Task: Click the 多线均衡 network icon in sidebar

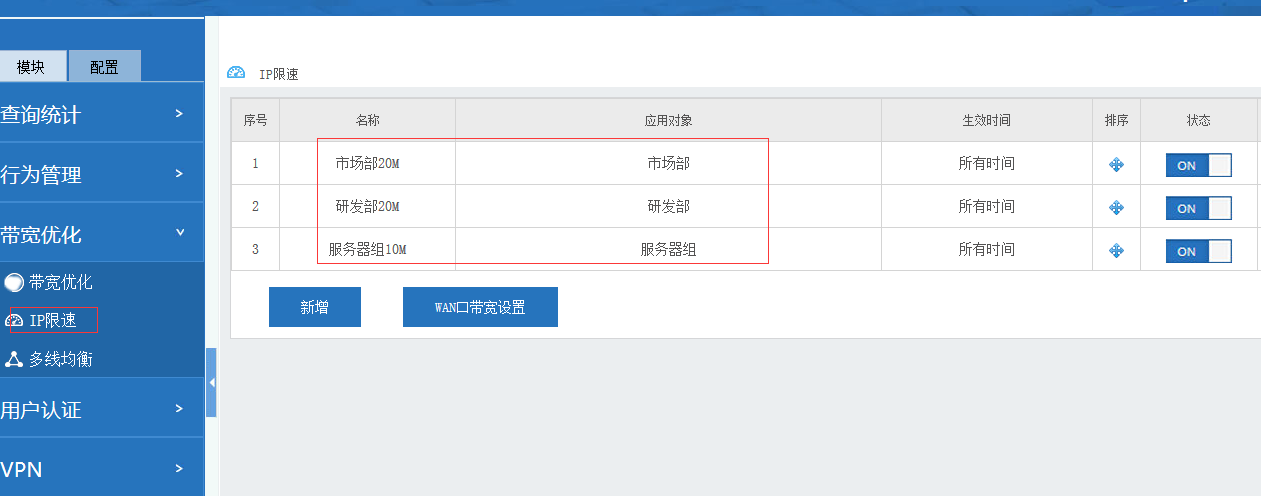Action: (14, 359)
